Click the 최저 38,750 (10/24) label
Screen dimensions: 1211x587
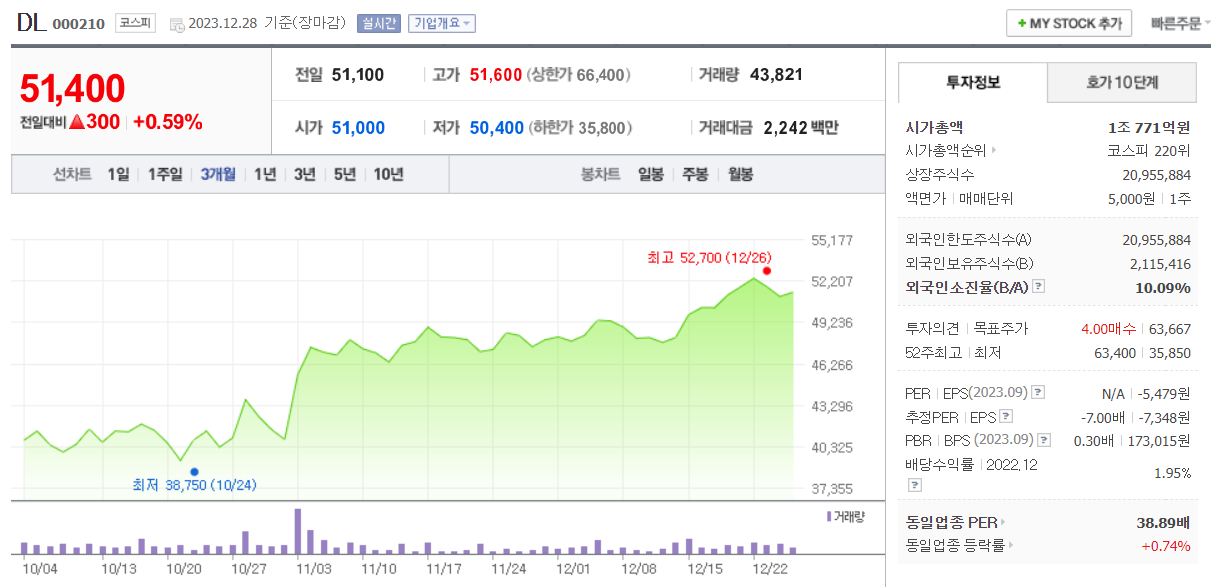(x=196, y=485)
